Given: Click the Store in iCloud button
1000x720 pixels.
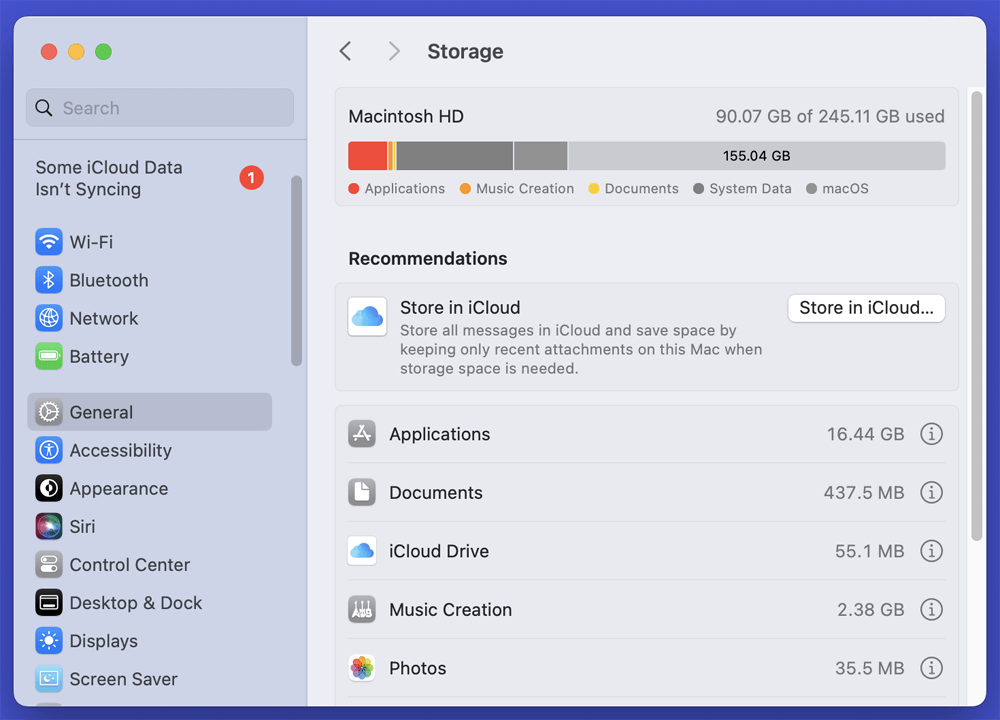Looking at the screenshot, I should click(x=866, y=308).
